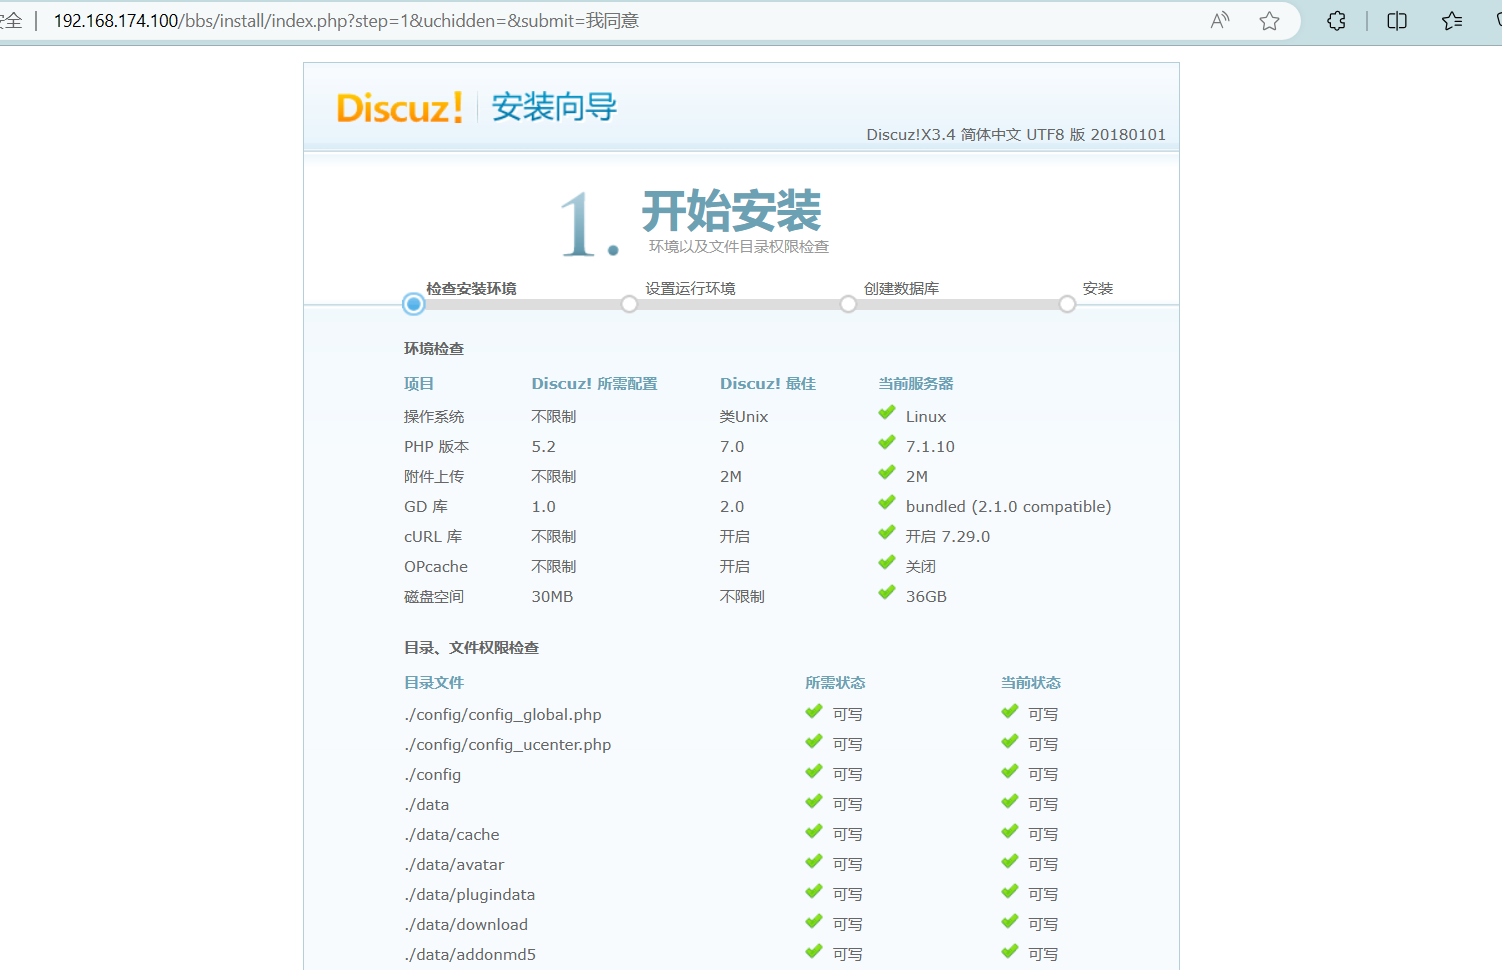Add this page to favorites with star icon
1502x970 pixels.
pyautogui.click(x=1269, y=21)
